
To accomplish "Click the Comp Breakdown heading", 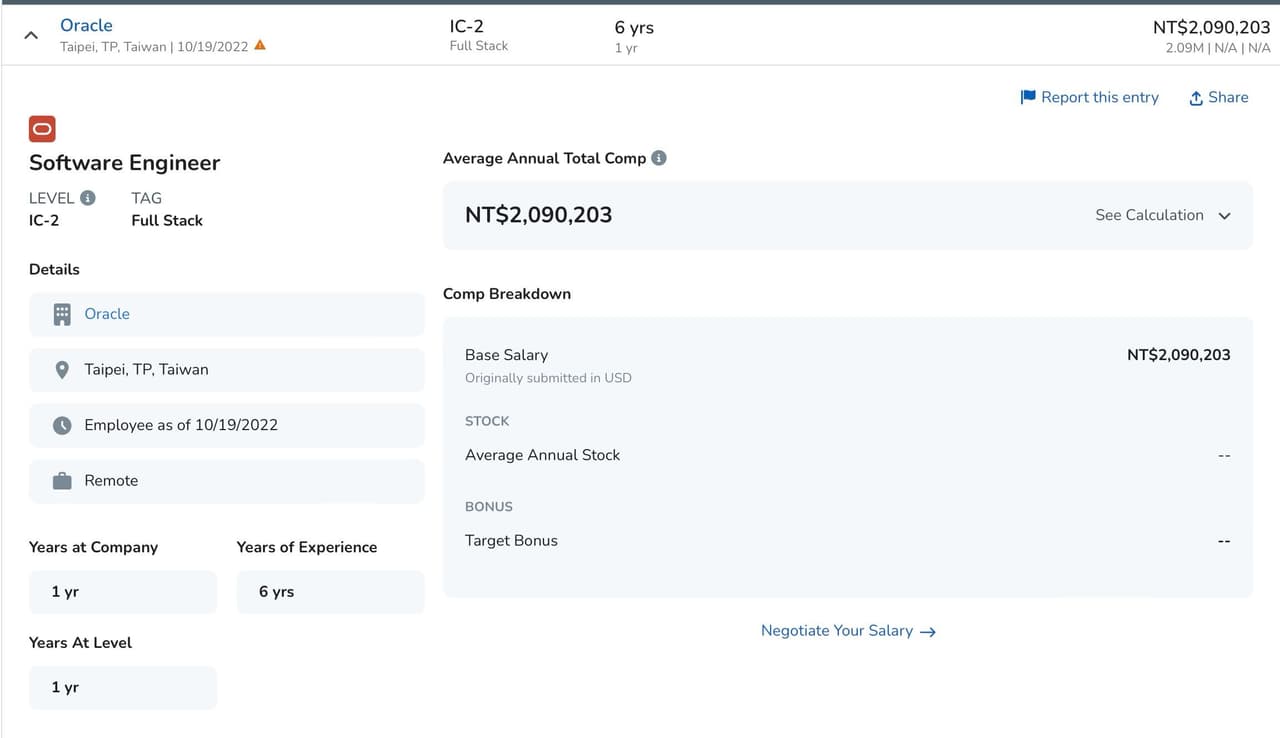I will [x=507, y=294].
